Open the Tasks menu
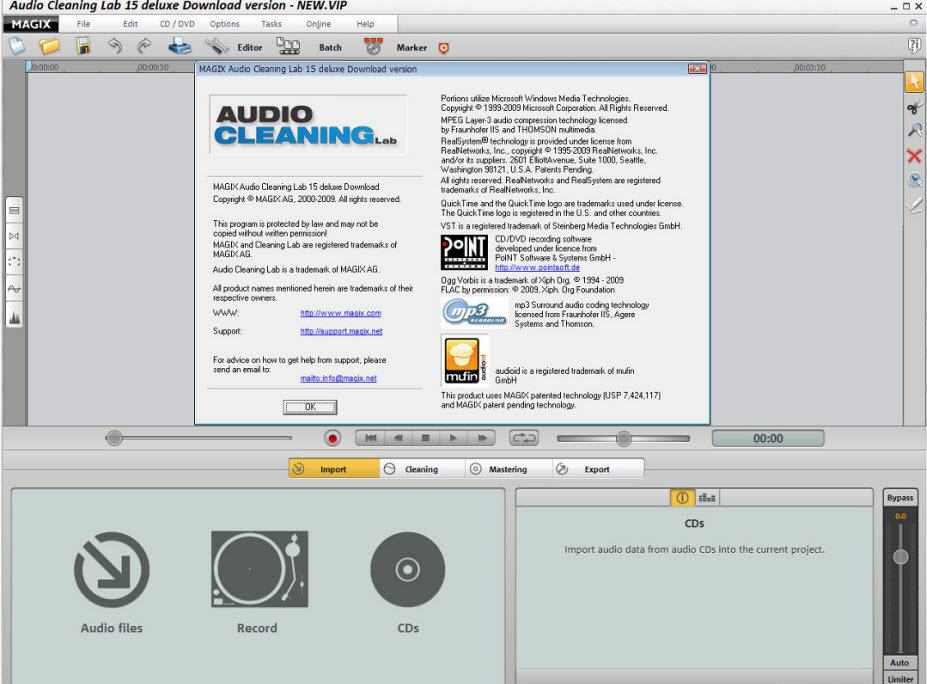This screenshot has height=684, width=927. pyautogui.click(x=271, y=24)
